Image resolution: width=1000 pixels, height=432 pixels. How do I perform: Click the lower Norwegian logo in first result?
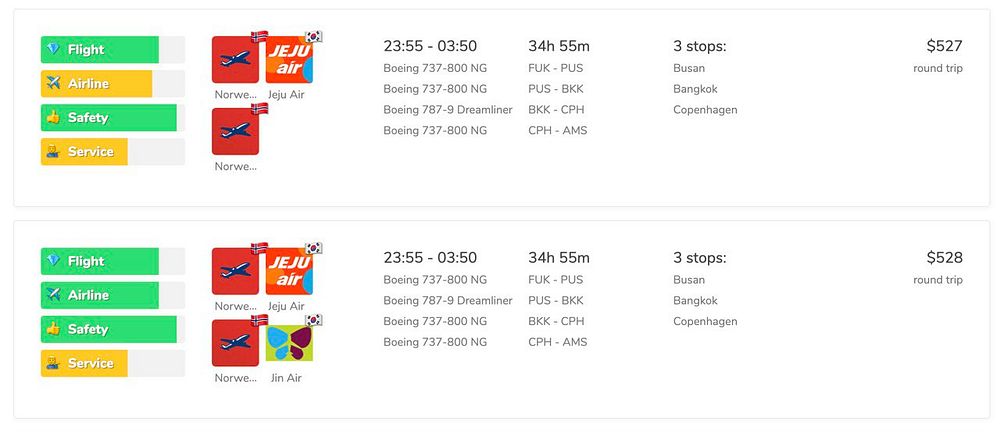(x=235, y=131)
